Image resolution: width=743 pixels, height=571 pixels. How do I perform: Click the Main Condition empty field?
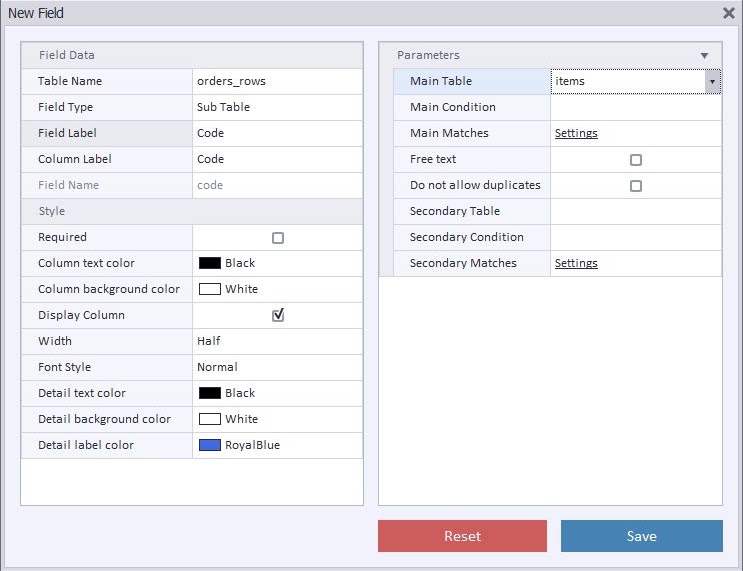635,107
